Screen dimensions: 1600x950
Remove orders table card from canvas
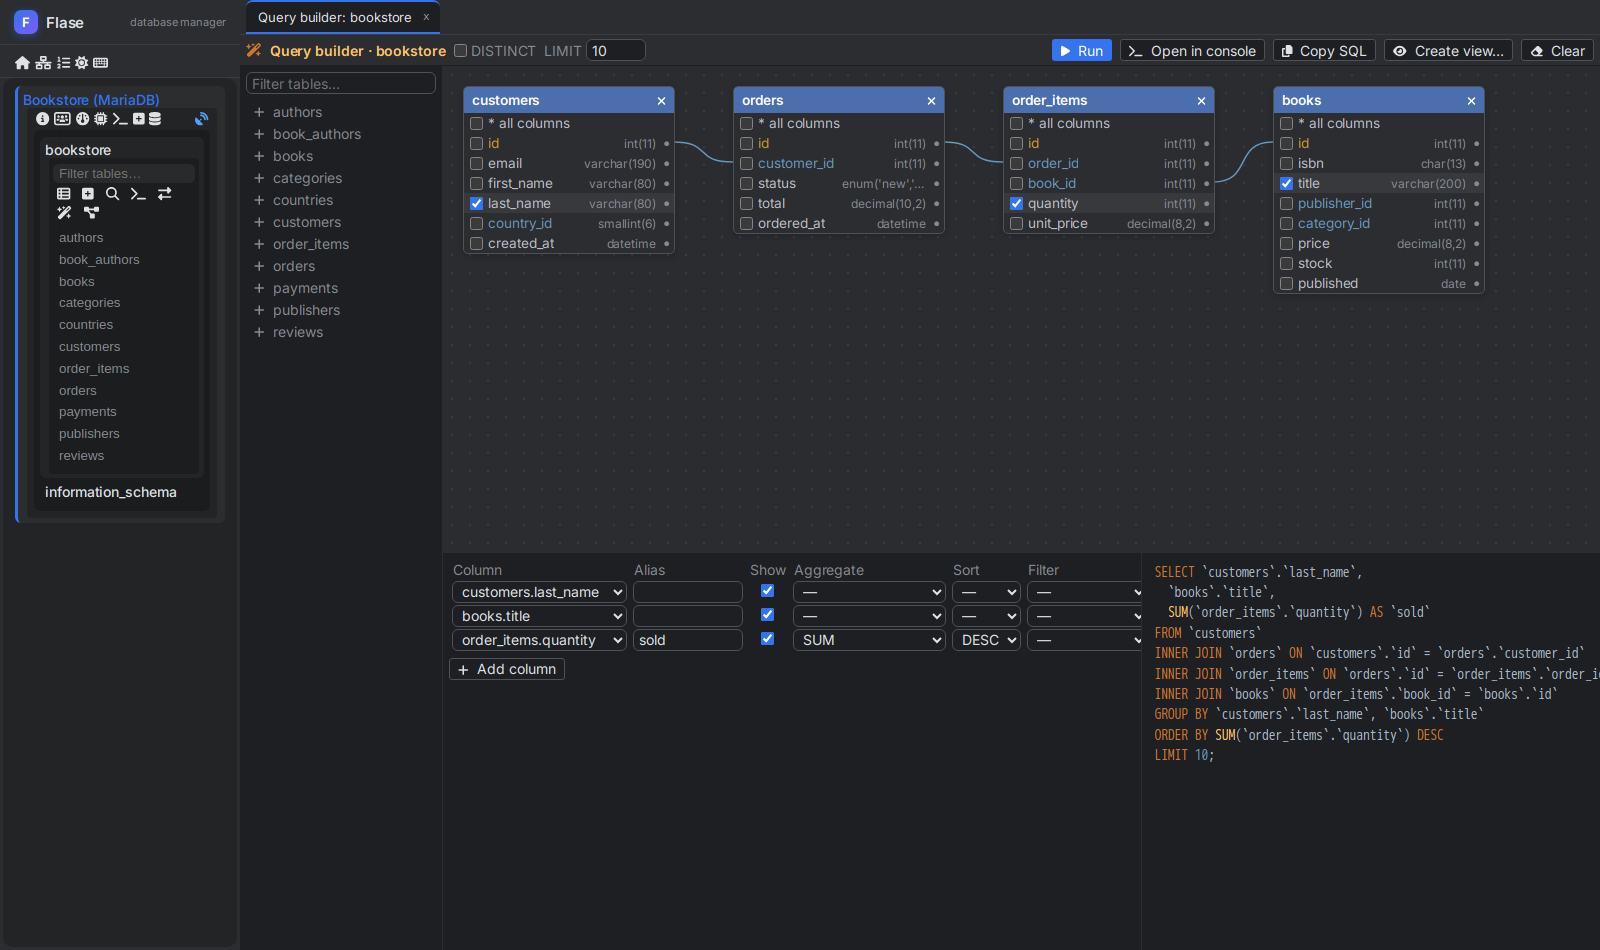coord(931,101)
